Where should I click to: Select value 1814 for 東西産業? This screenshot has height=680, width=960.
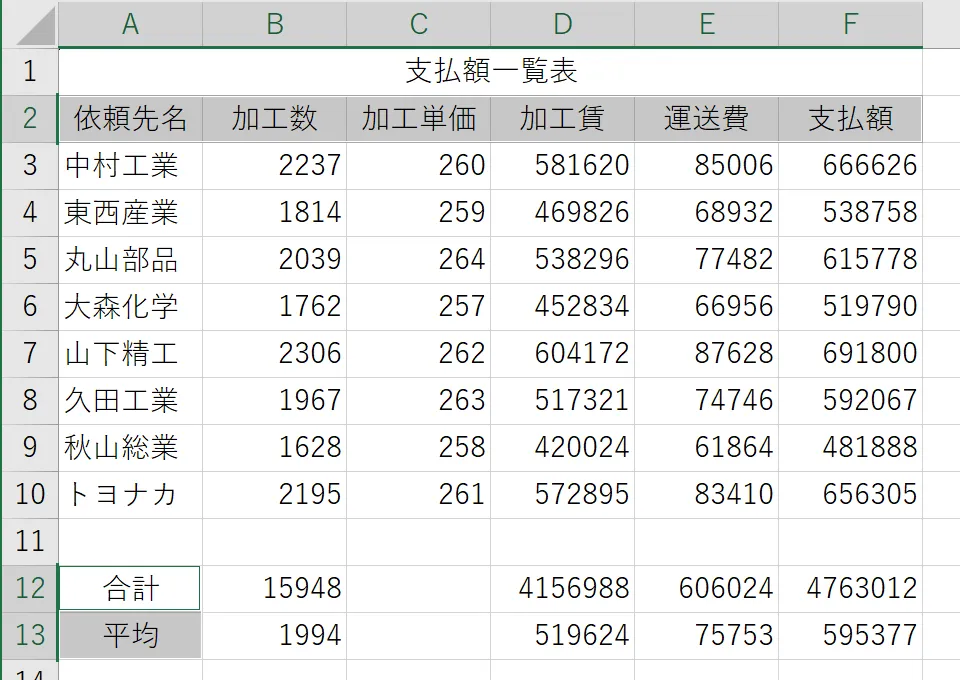click(x=274, y=213)
